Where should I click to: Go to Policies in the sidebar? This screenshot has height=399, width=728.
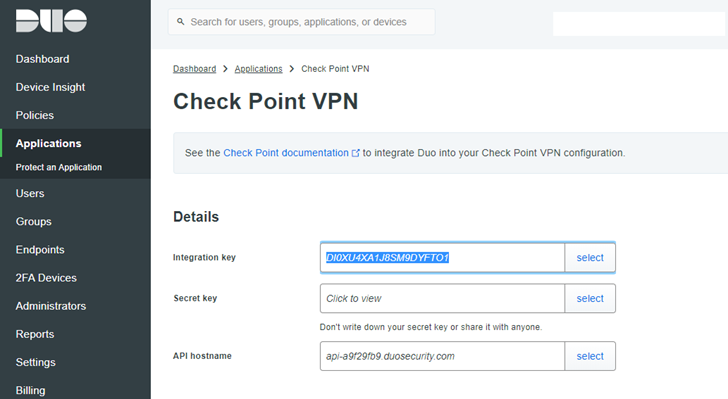tap(34, 115)
